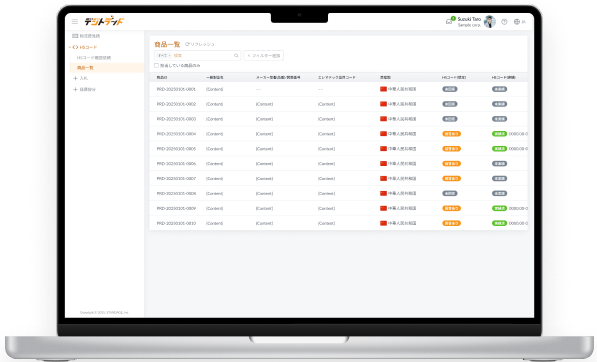Click the orange status badge in row ending 0009
The height and width of the screenshot is (362, 597).
451,208
